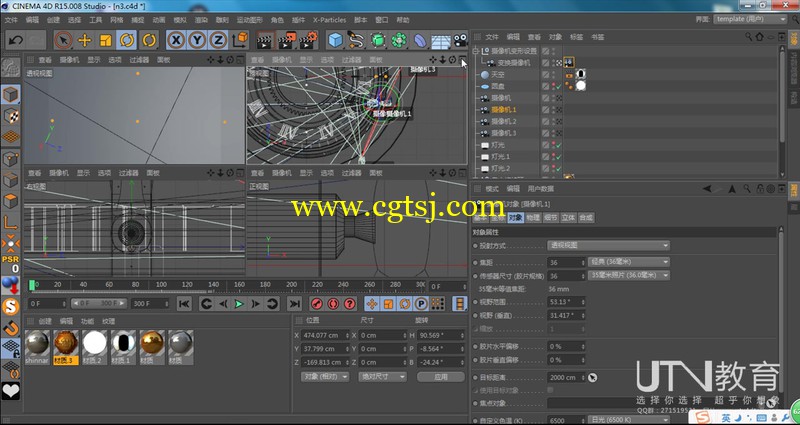800x425 pixels.
Task: Select the Texture mode checkered cube icon
Action: coord(11,115)
